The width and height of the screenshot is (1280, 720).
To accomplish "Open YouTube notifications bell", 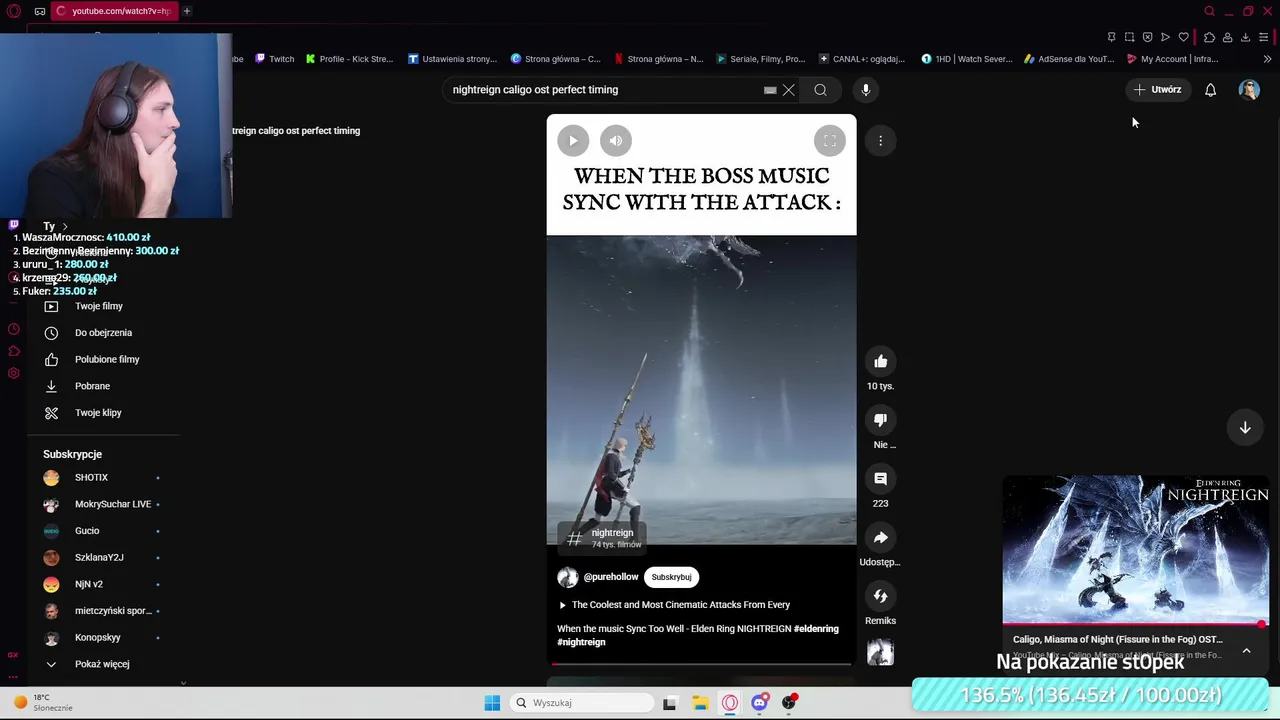I will pyautogui.click(x=1210, y=90).
